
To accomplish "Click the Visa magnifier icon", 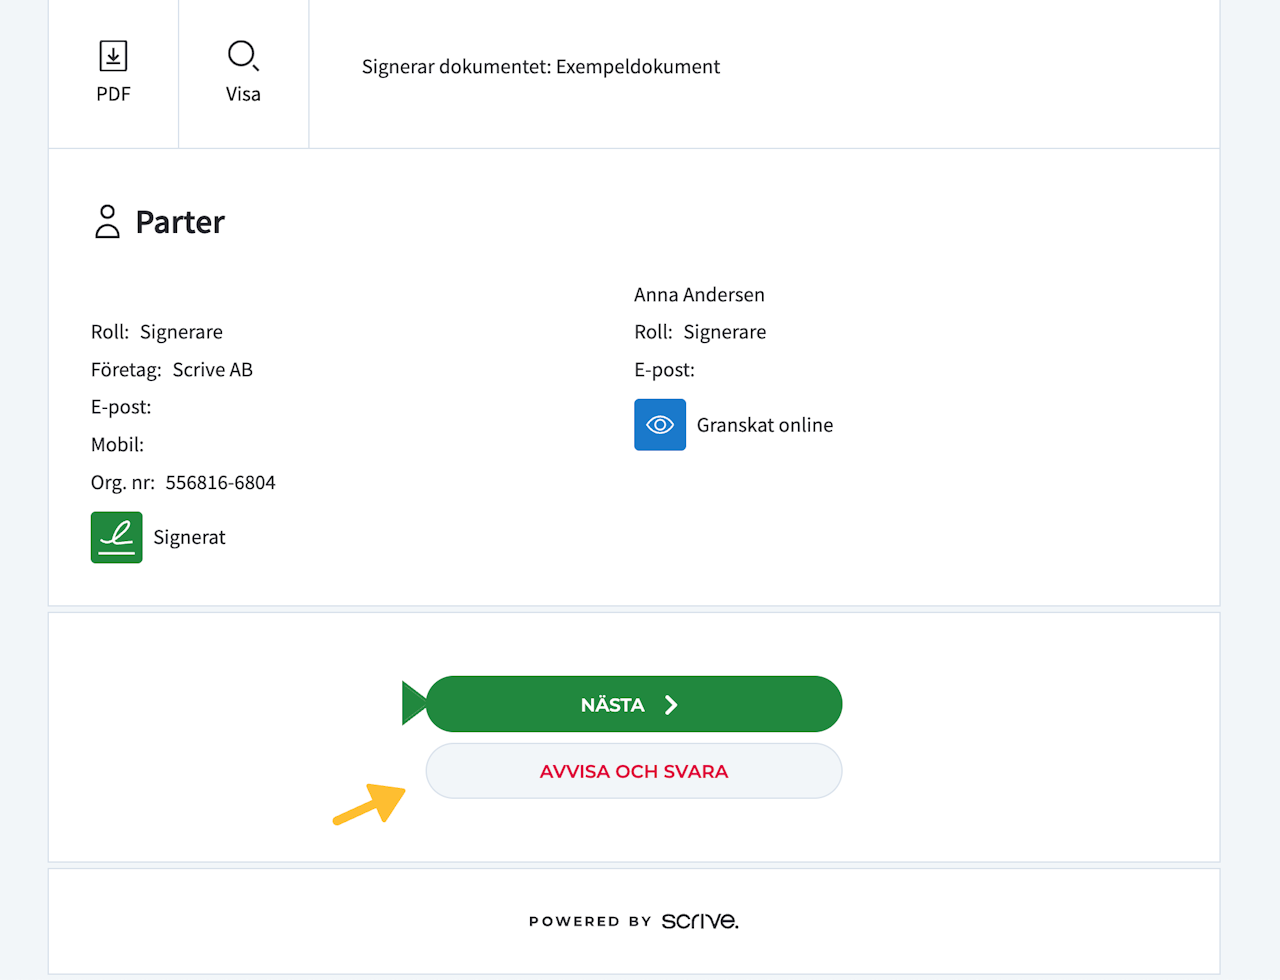I will (x=243, y=56).
